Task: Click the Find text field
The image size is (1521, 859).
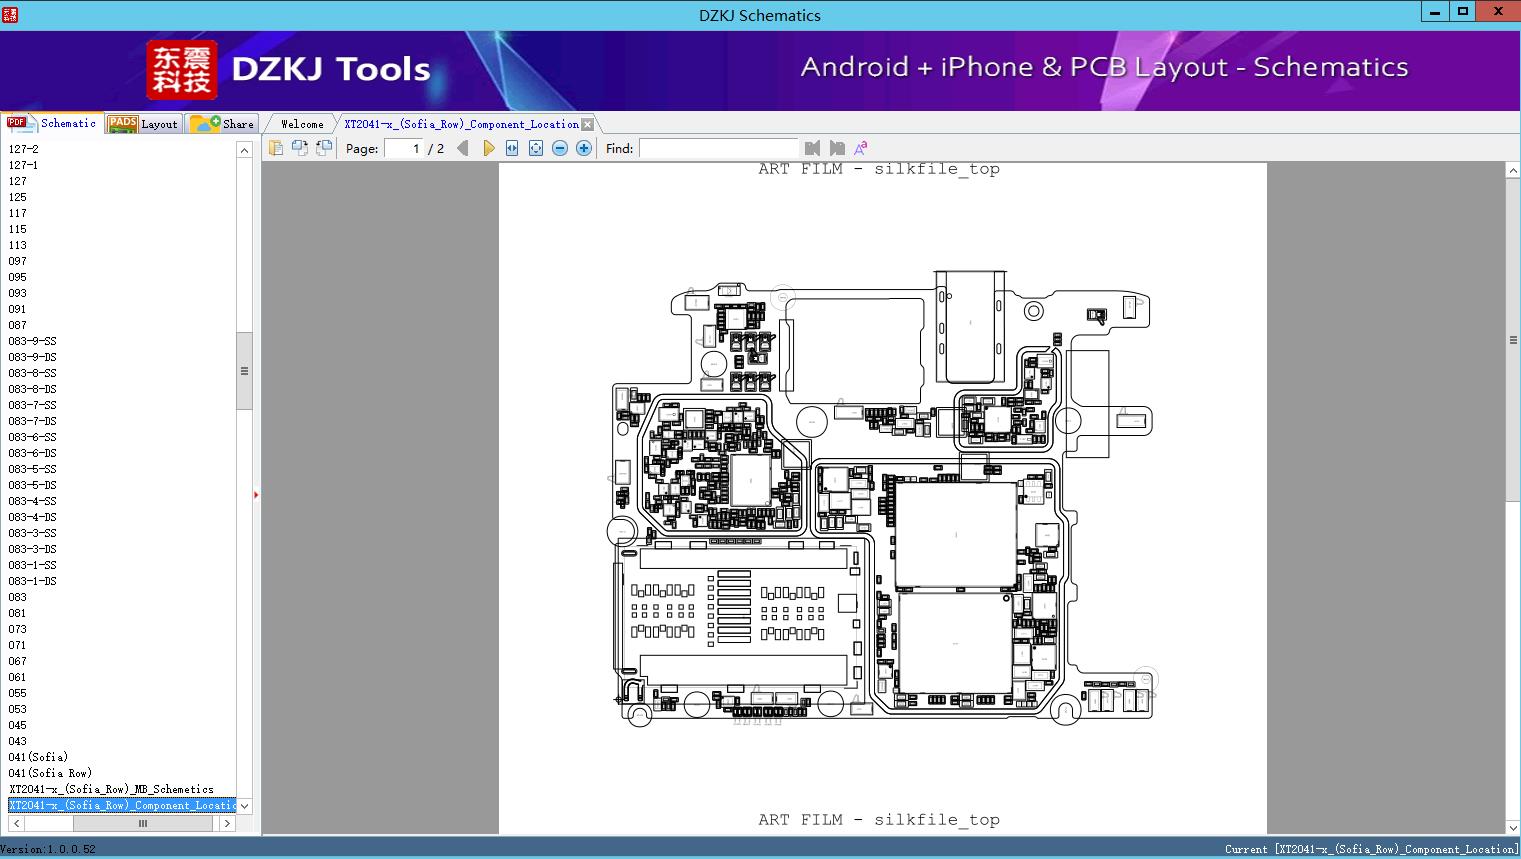Action: (x=718, y=148)
